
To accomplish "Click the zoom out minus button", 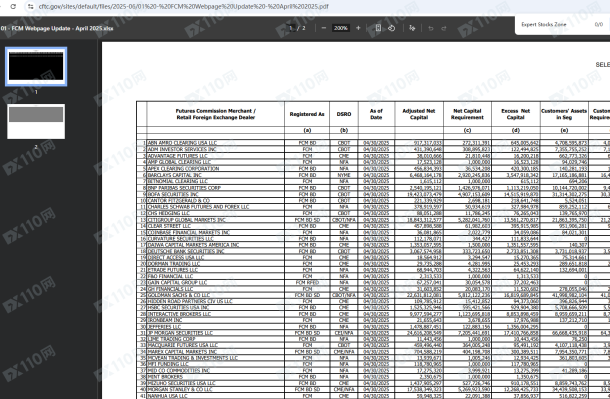I will coord(324,28).
